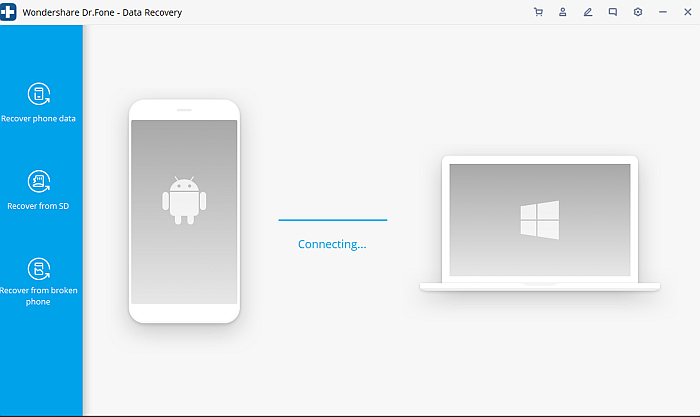Minimize the Dr.Fone window

tap(663, 12)
